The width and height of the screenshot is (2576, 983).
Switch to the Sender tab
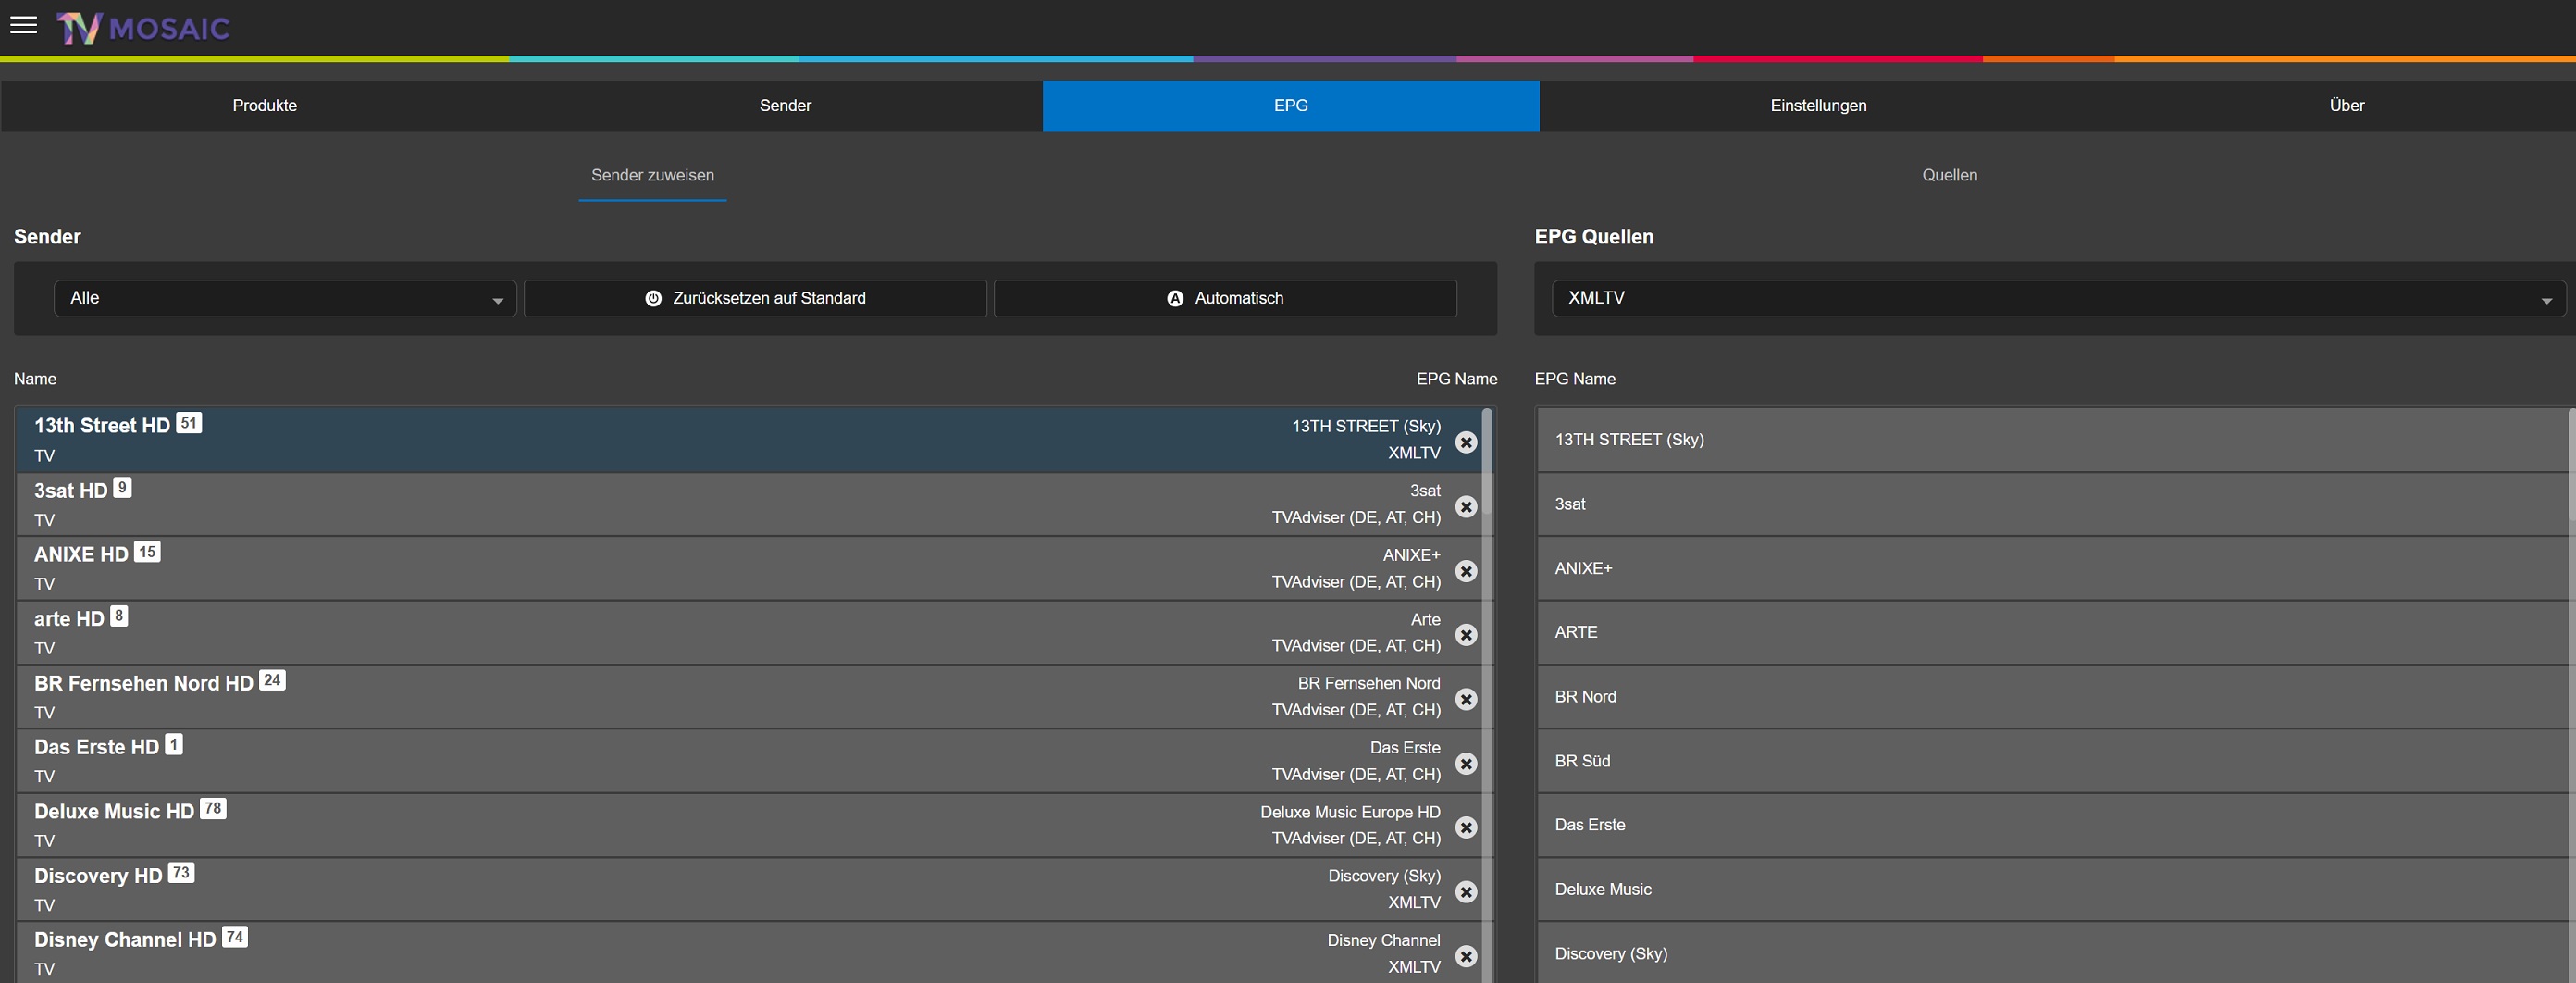tap(785, 106)
